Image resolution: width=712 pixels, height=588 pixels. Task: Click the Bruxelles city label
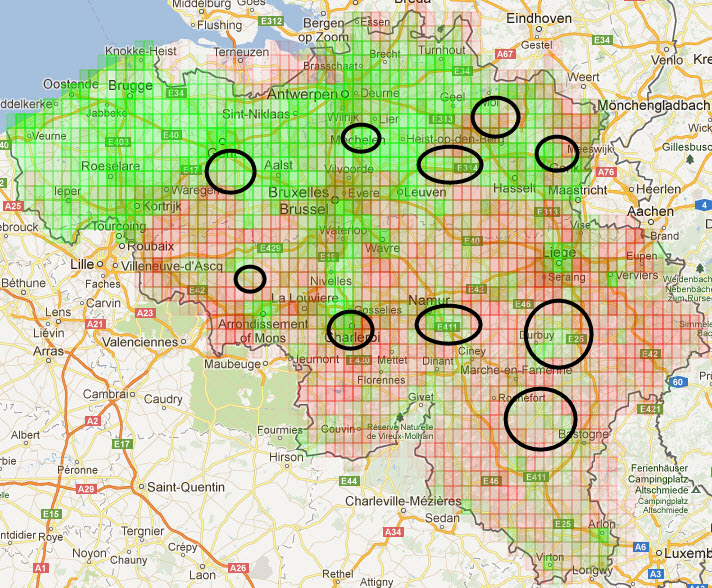(299, 191)
